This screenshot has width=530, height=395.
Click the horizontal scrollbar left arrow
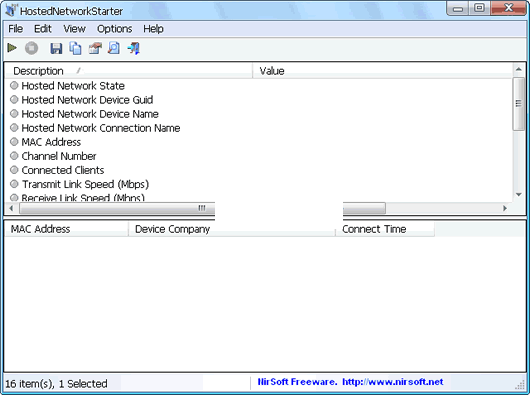[11, 208]
